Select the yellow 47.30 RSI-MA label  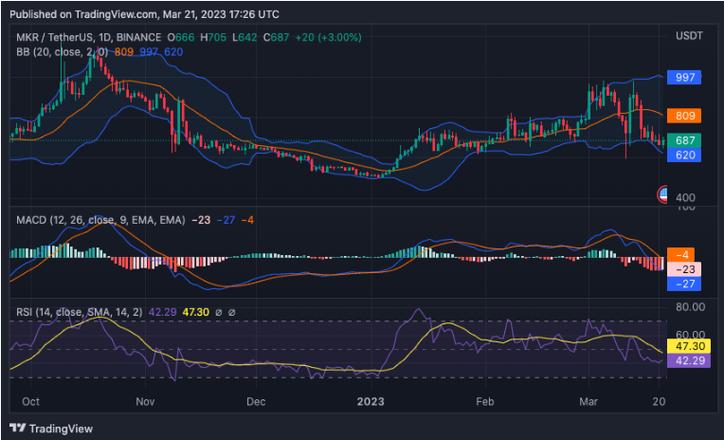[x=689, y=346]
